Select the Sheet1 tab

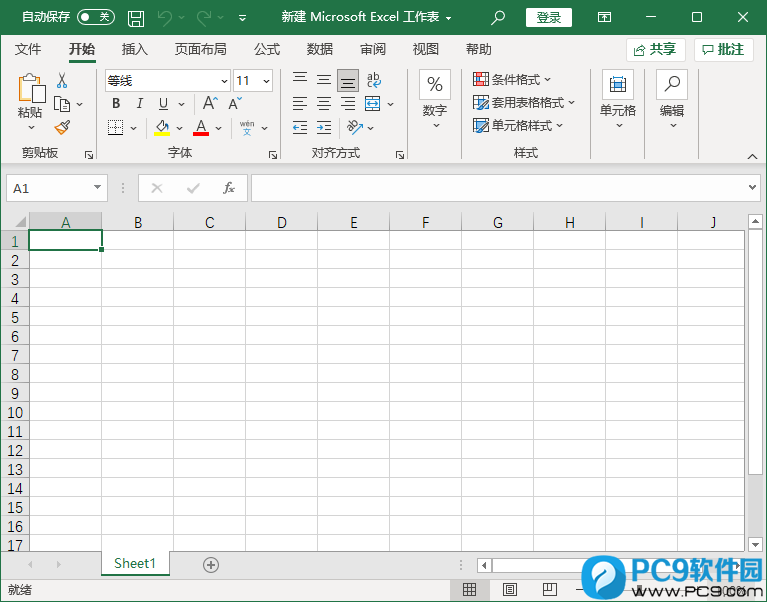[135, 563]
